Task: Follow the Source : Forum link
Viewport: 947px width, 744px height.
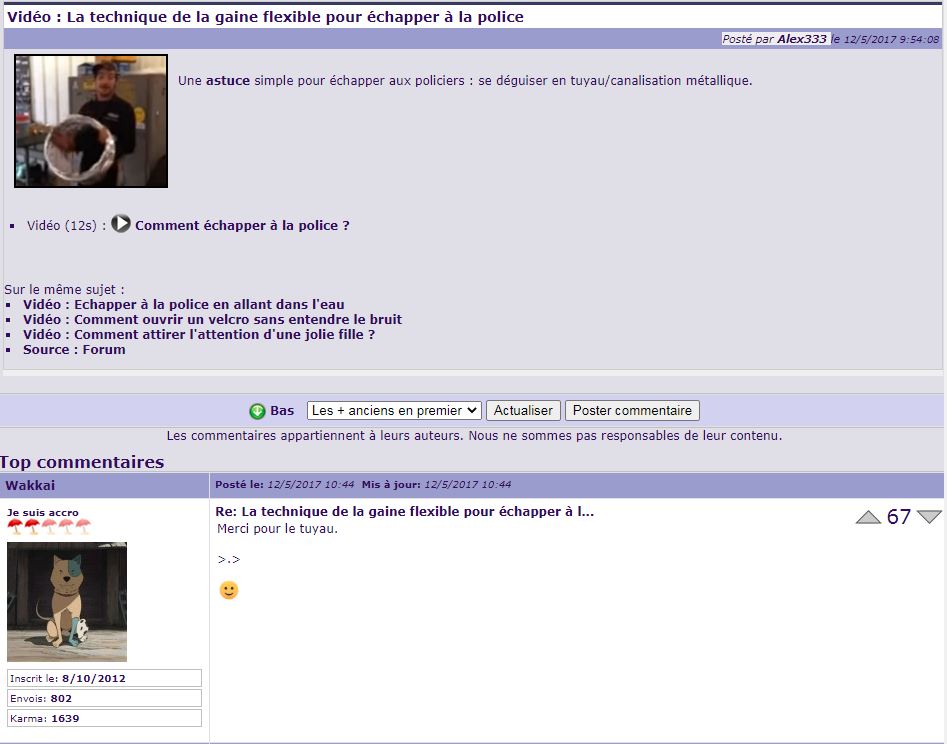Action: click(x=74, y=350)
